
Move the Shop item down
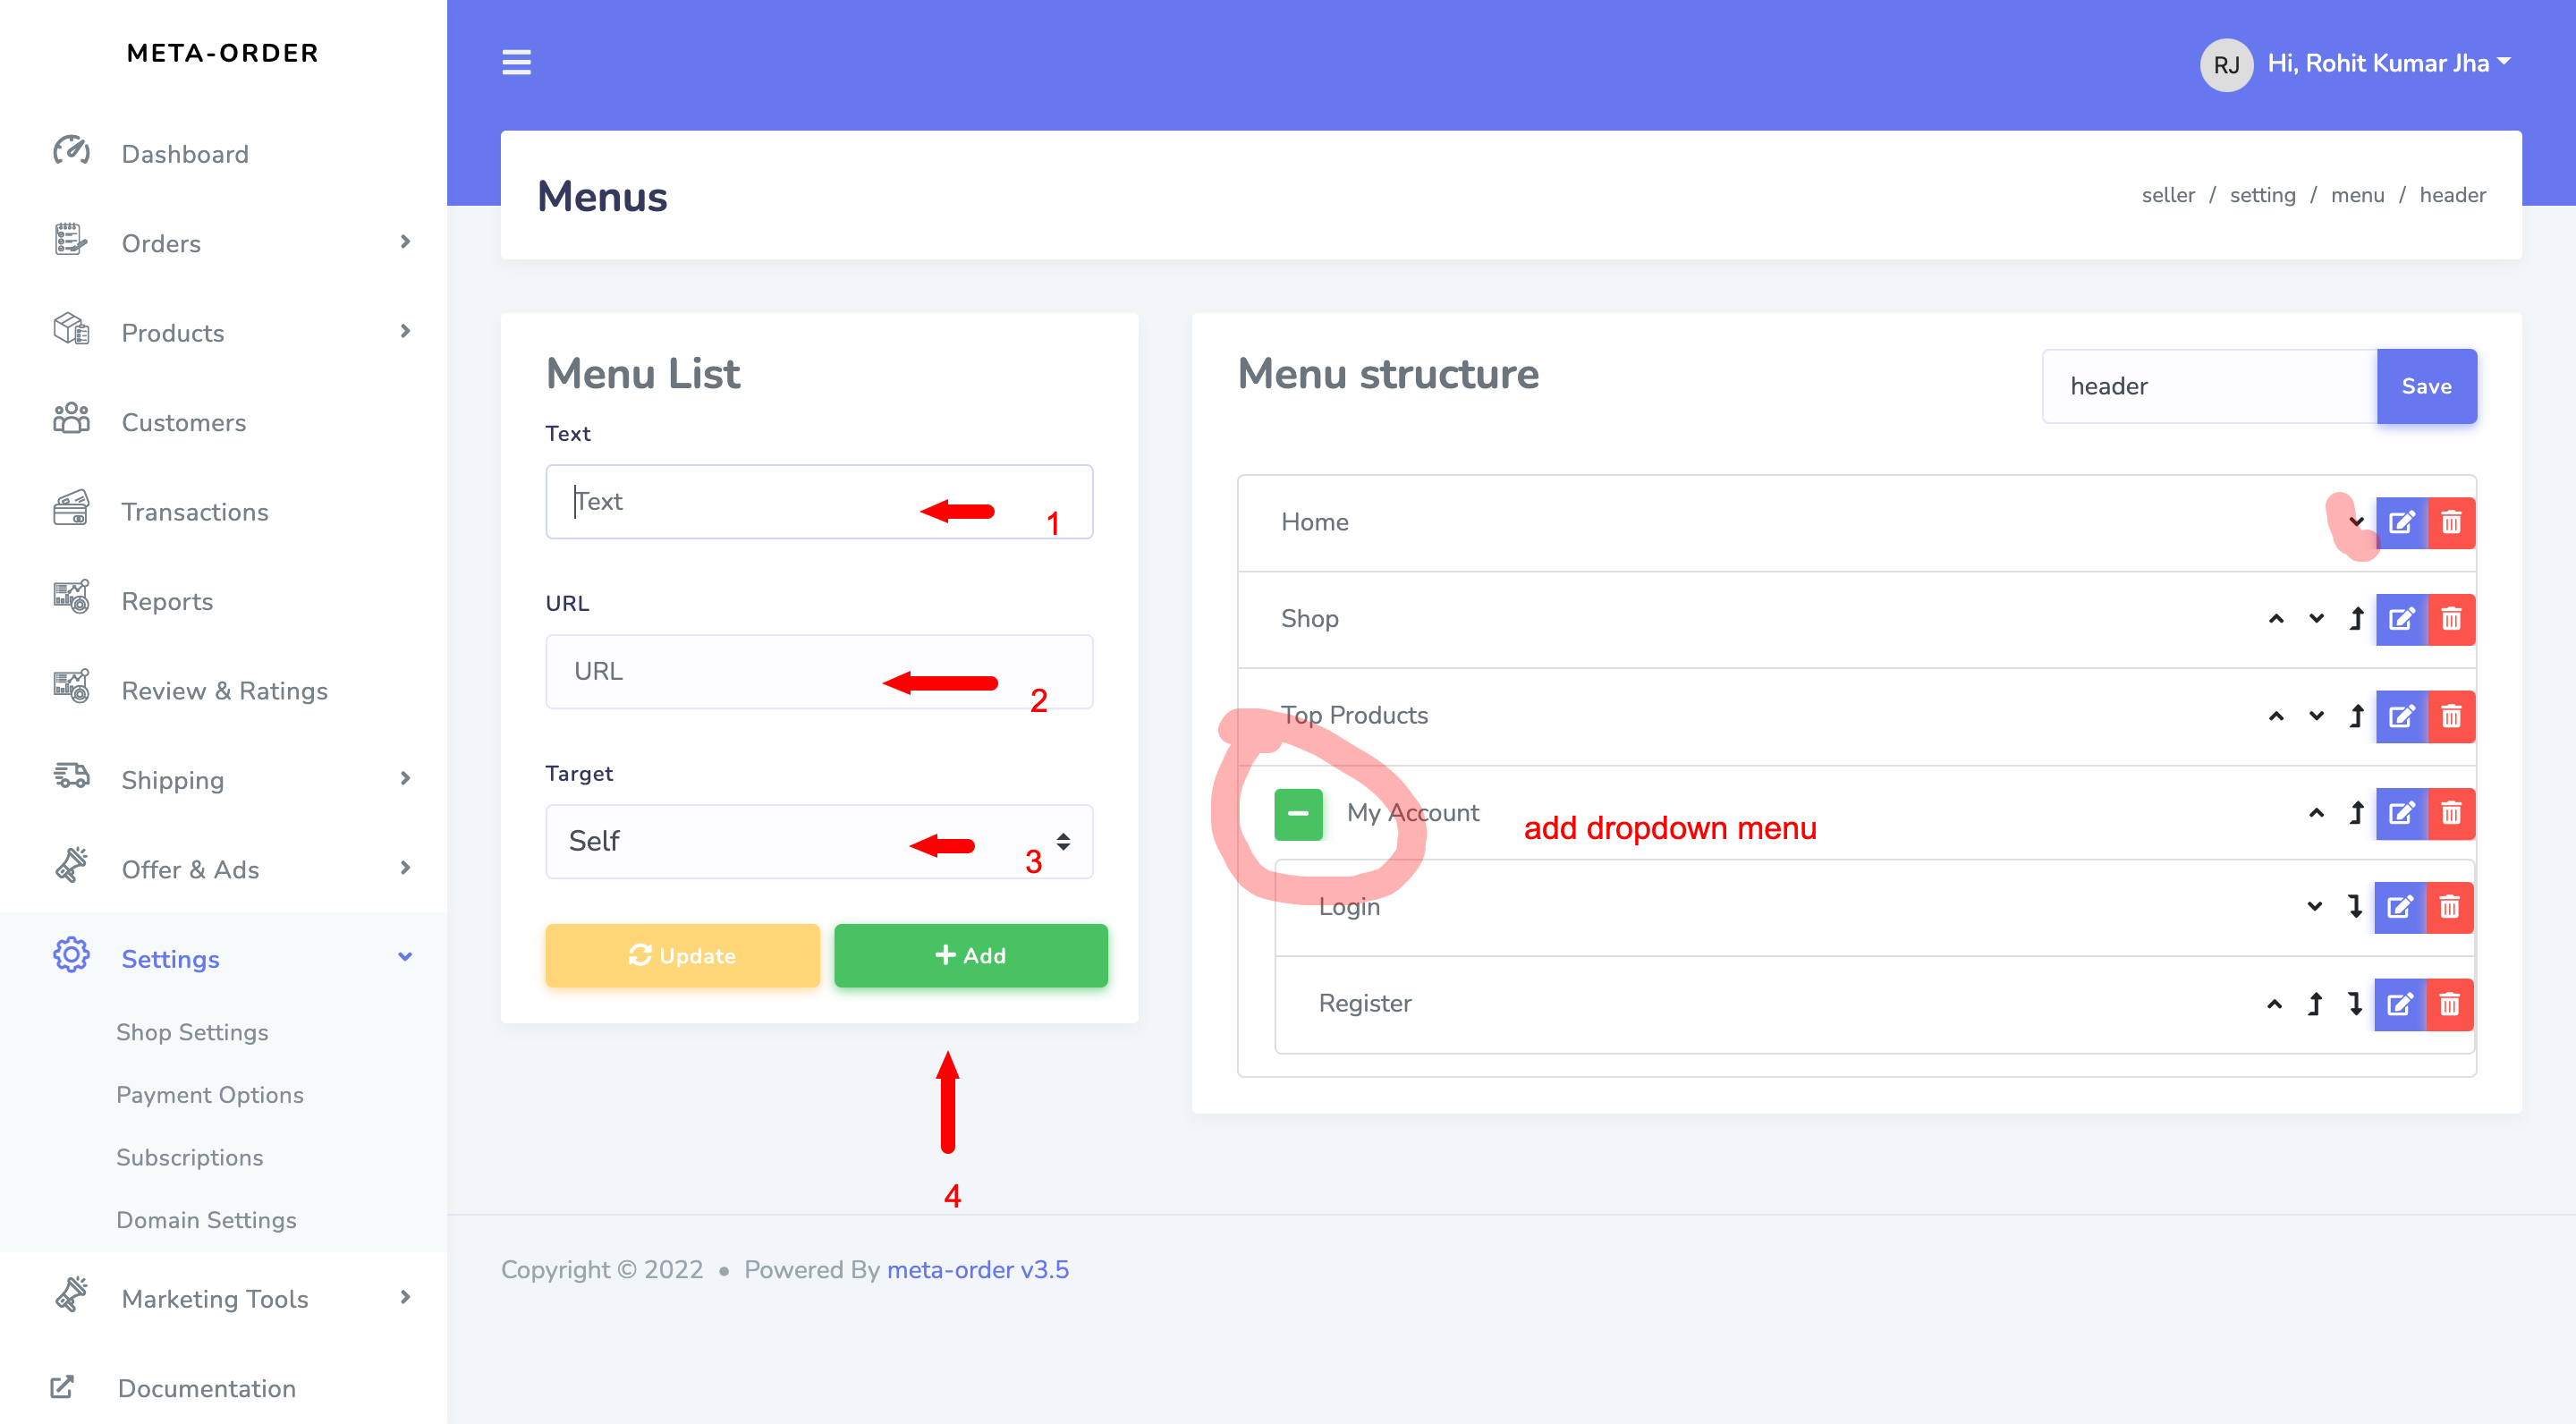click(x=2316, y=619)
